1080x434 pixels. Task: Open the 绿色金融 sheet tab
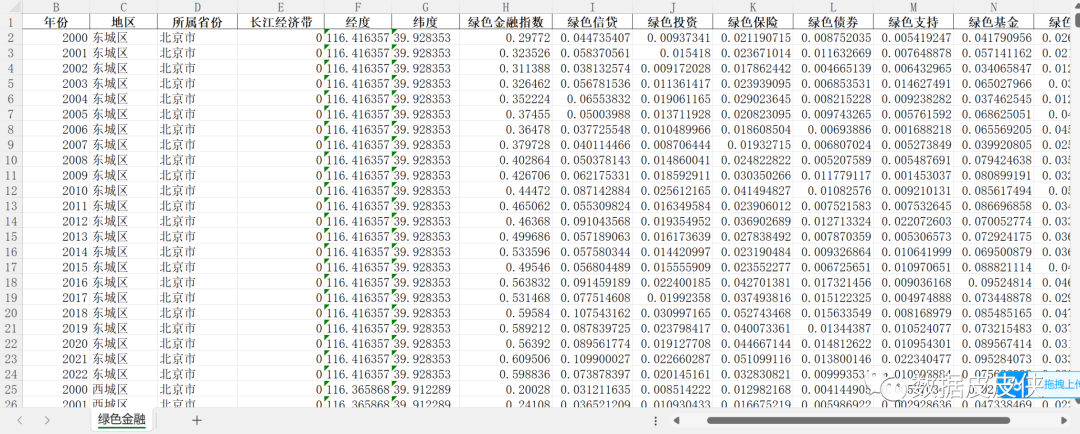[122, 420]
